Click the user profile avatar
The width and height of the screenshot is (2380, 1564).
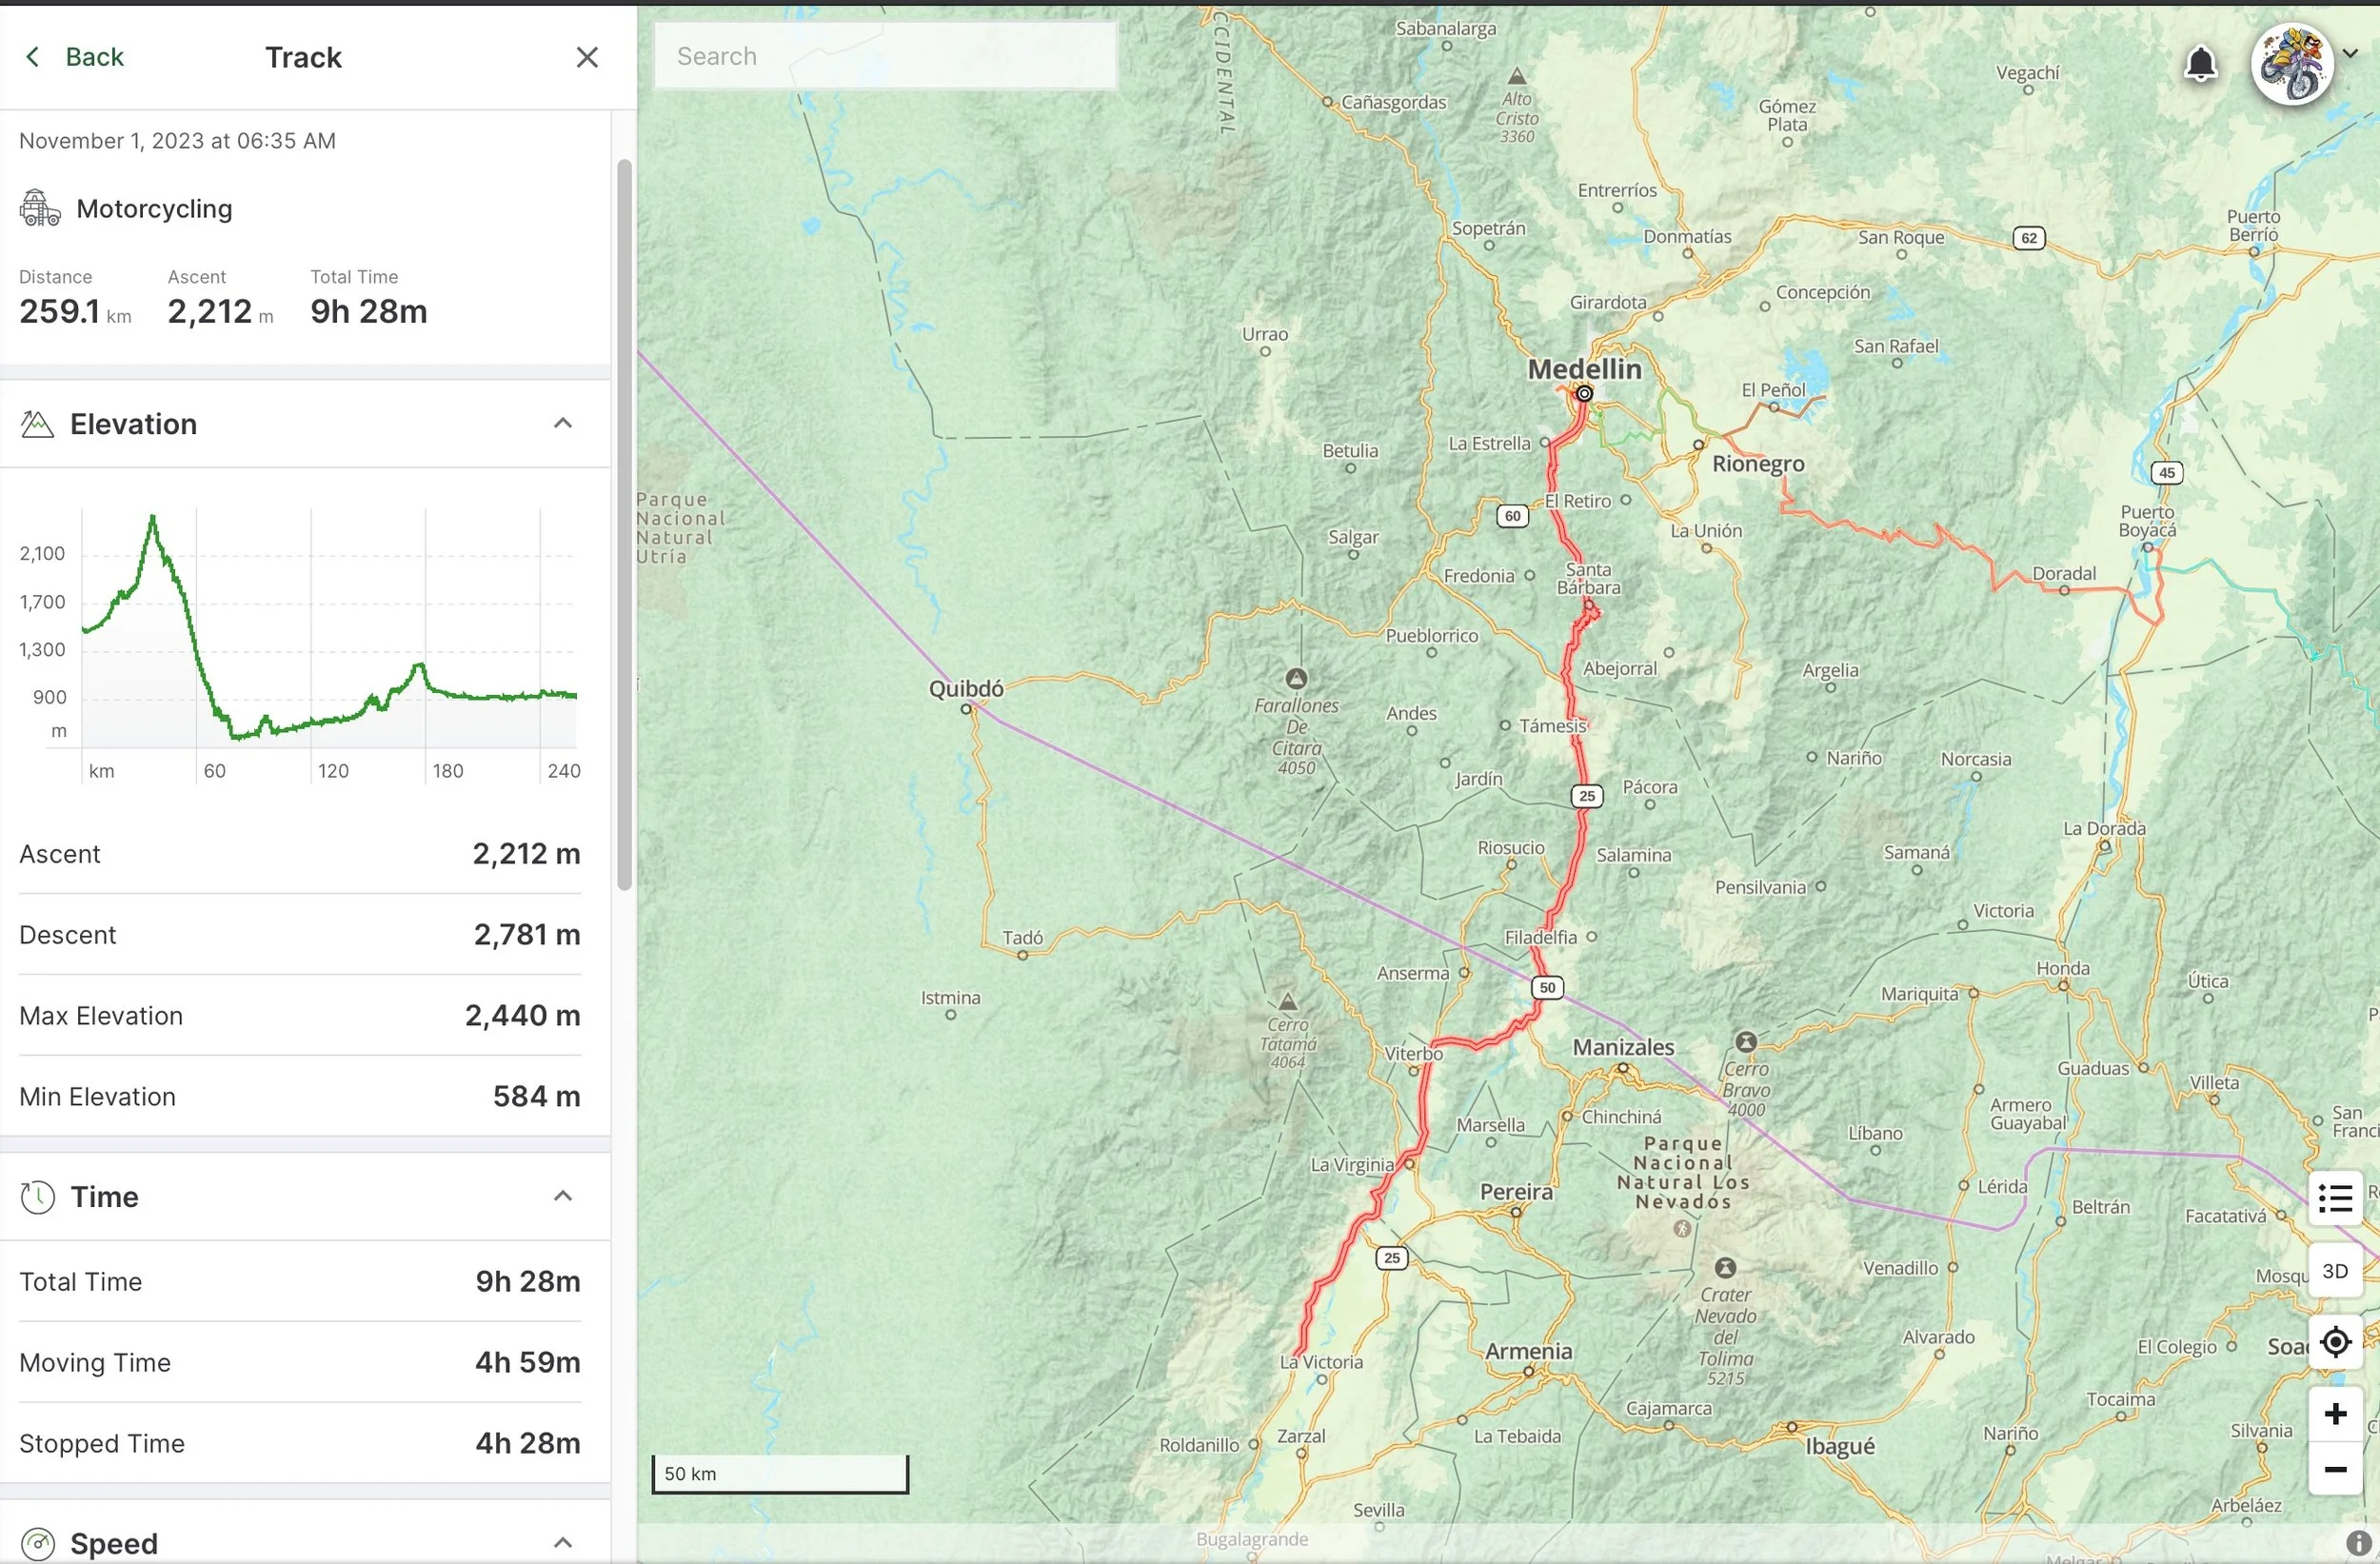[2291, 64]
